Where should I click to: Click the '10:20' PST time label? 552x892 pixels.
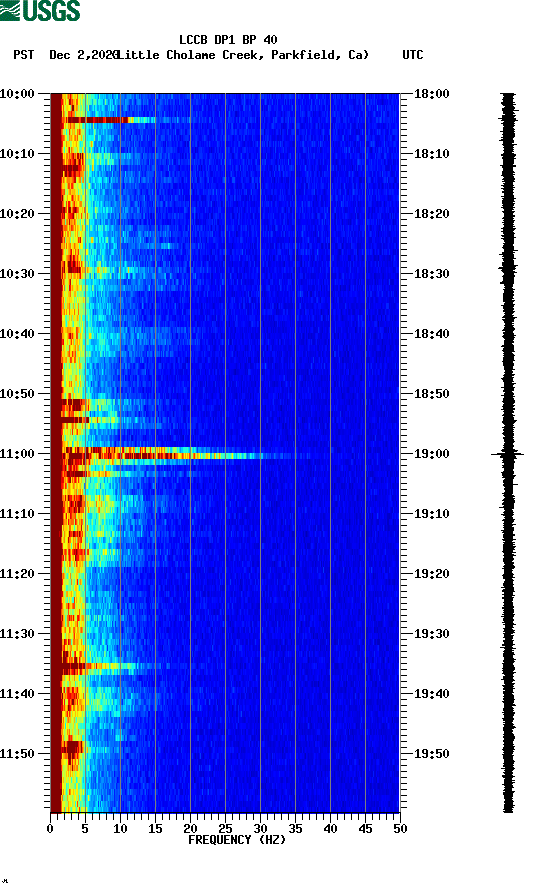coord(17,213)
